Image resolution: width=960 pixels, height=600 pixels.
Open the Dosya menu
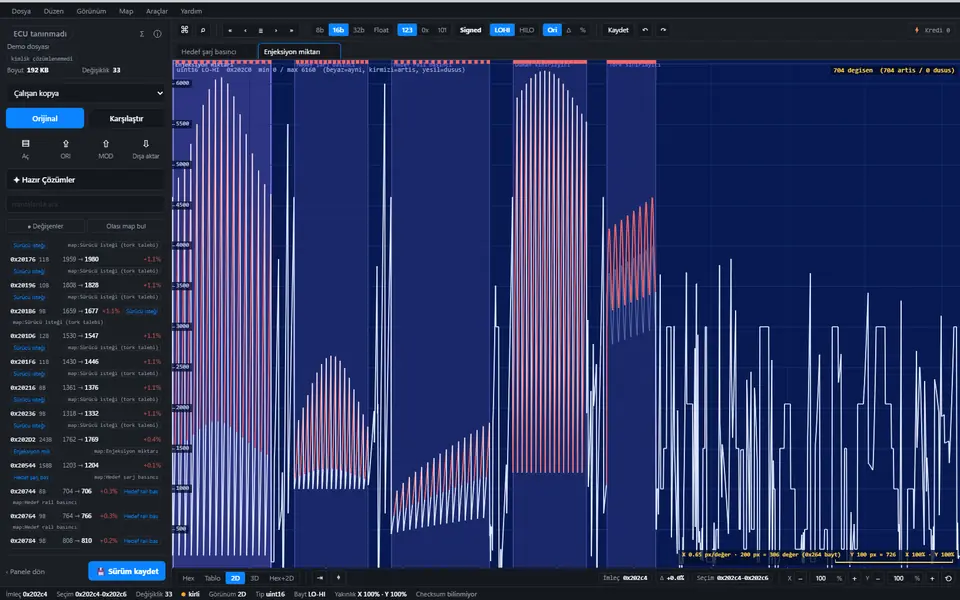point(21,11)
